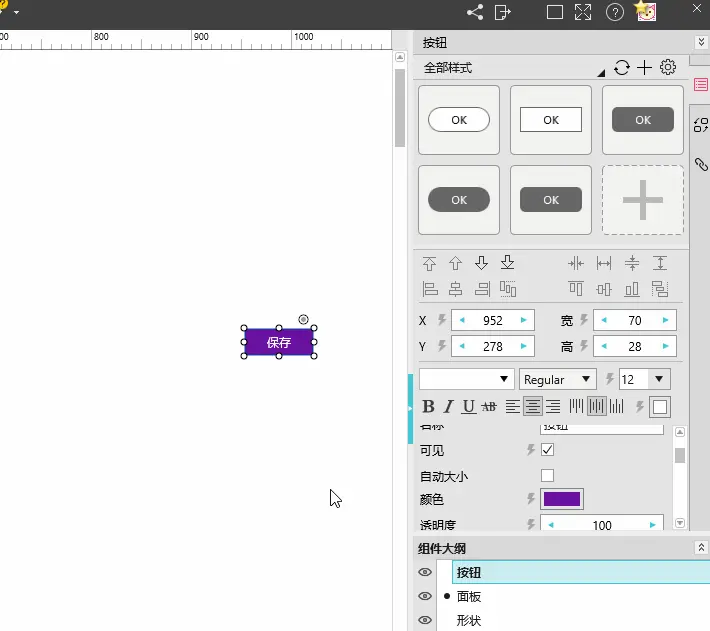Open the user avatar profile
Screen dimensions: 710x631
[646, 11]
